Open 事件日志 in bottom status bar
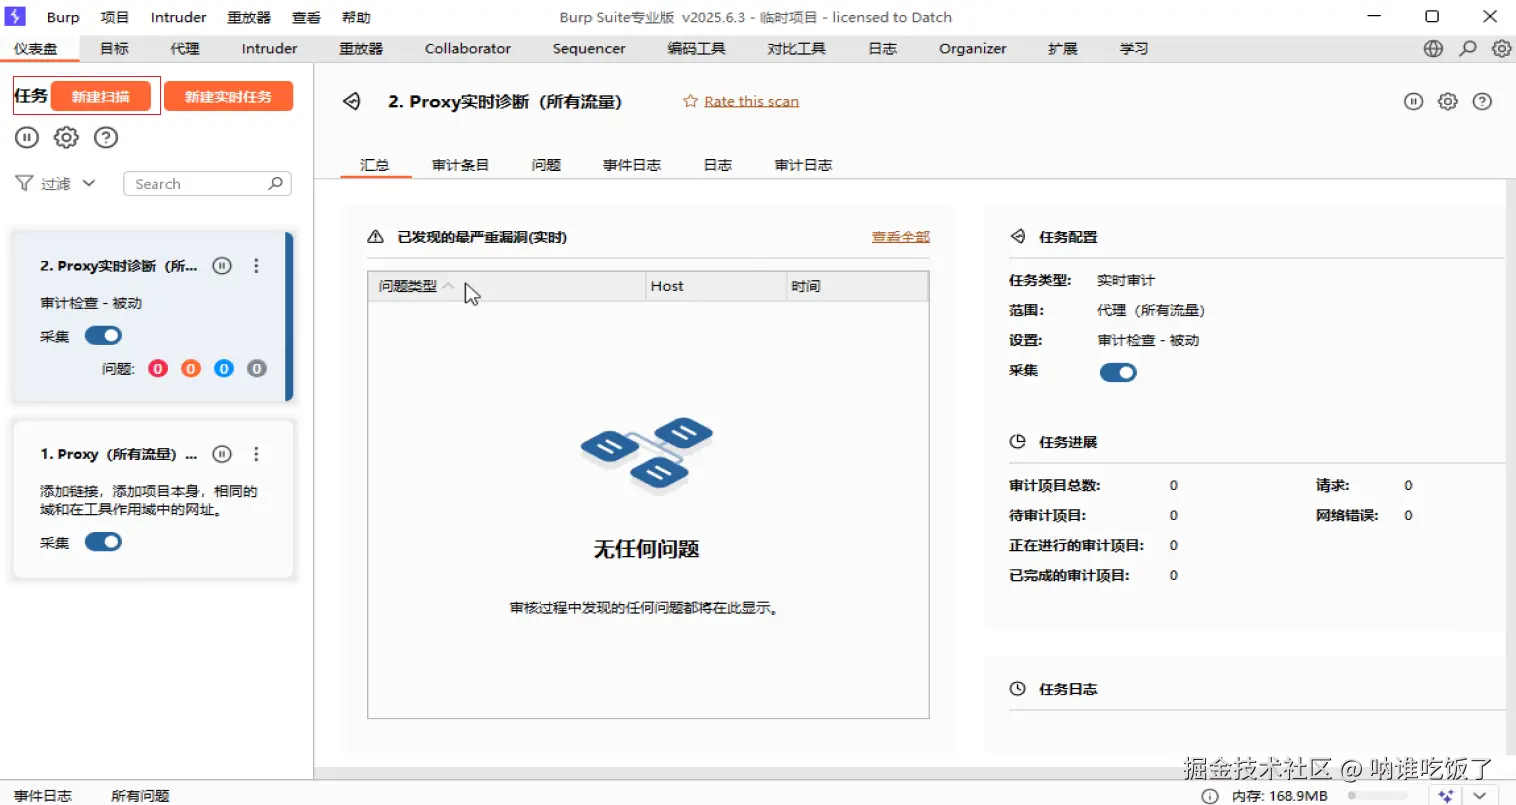1516x805 pixels. (x=43, y=796)
